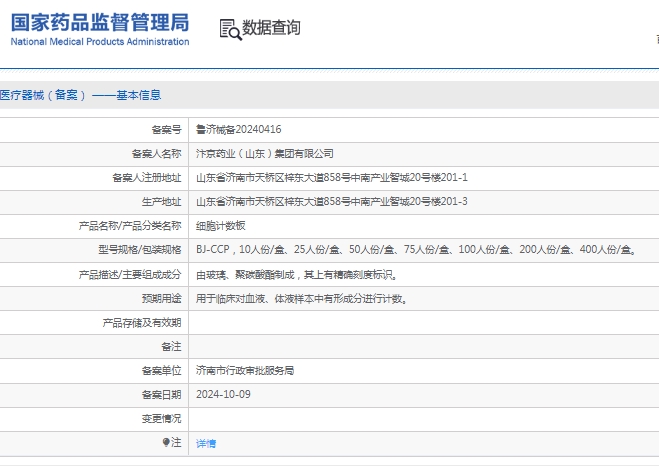Screen dimensions: 659x470
Task: Click the 备案人注册地址 label
Action: 147,178
